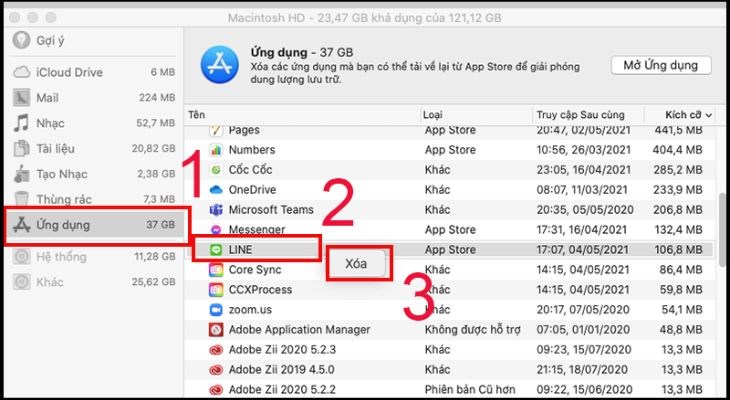
Task: Click the Tài liệu documents icon
Action: click(x=21, y=149)
